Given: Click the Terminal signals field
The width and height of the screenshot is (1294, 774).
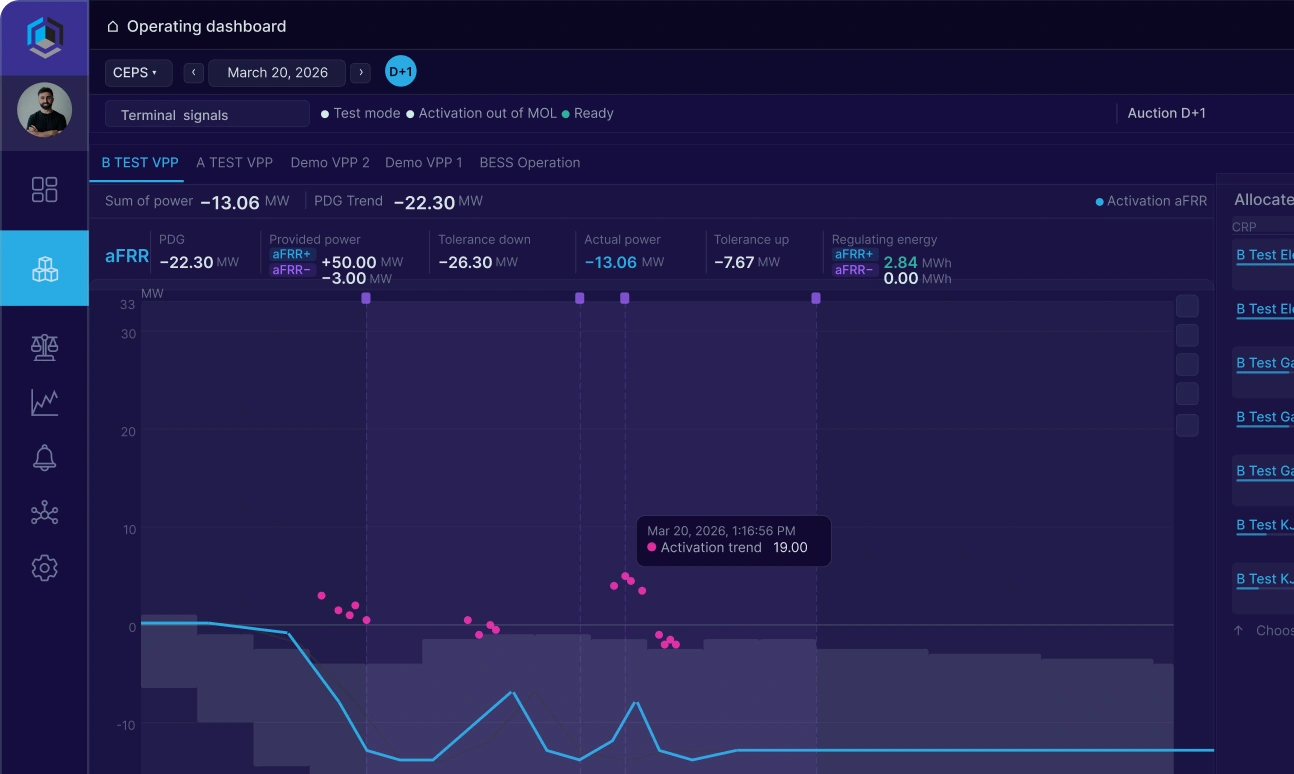Looking at the screenshot, I should click(x=207, y=115).
